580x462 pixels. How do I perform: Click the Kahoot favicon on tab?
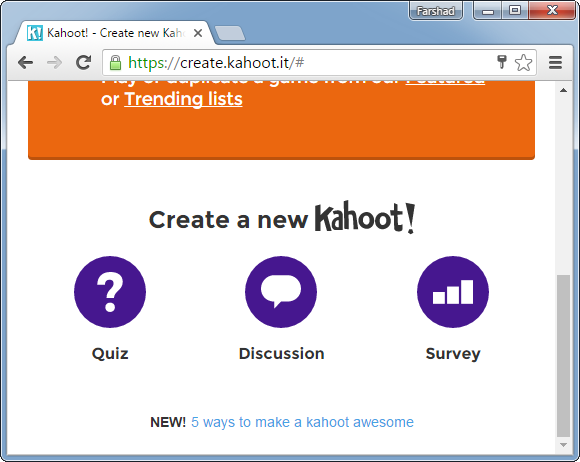point(35,33)
